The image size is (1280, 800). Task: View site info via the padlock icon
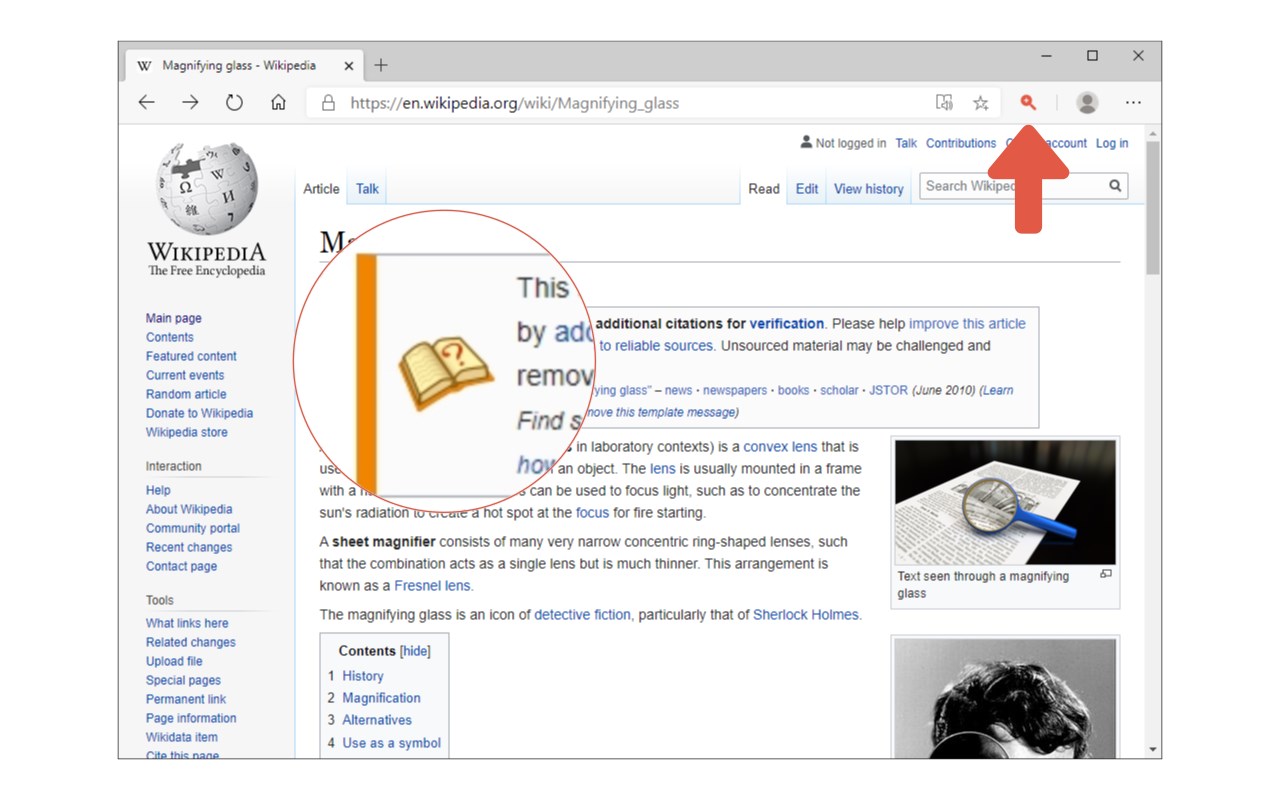[327, 103]
